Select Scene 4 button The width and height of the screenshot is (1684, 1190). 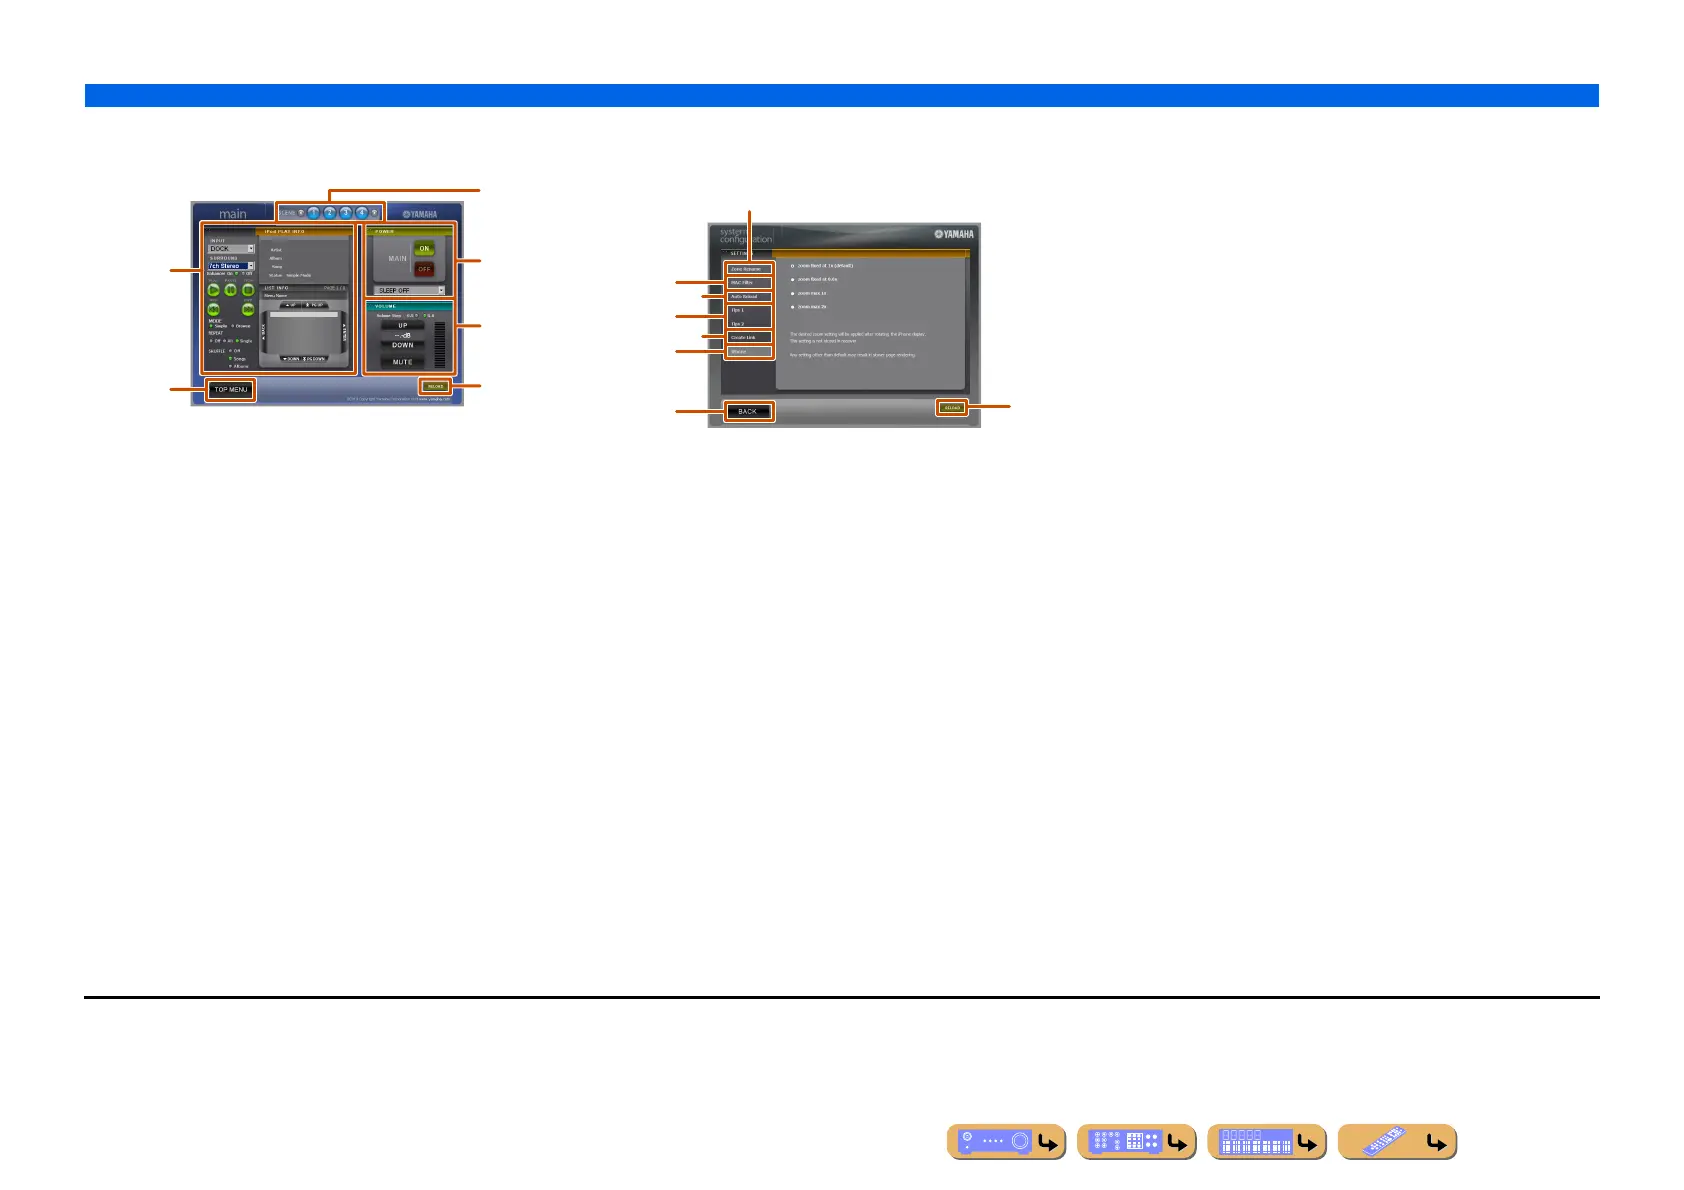click(361, 213)
